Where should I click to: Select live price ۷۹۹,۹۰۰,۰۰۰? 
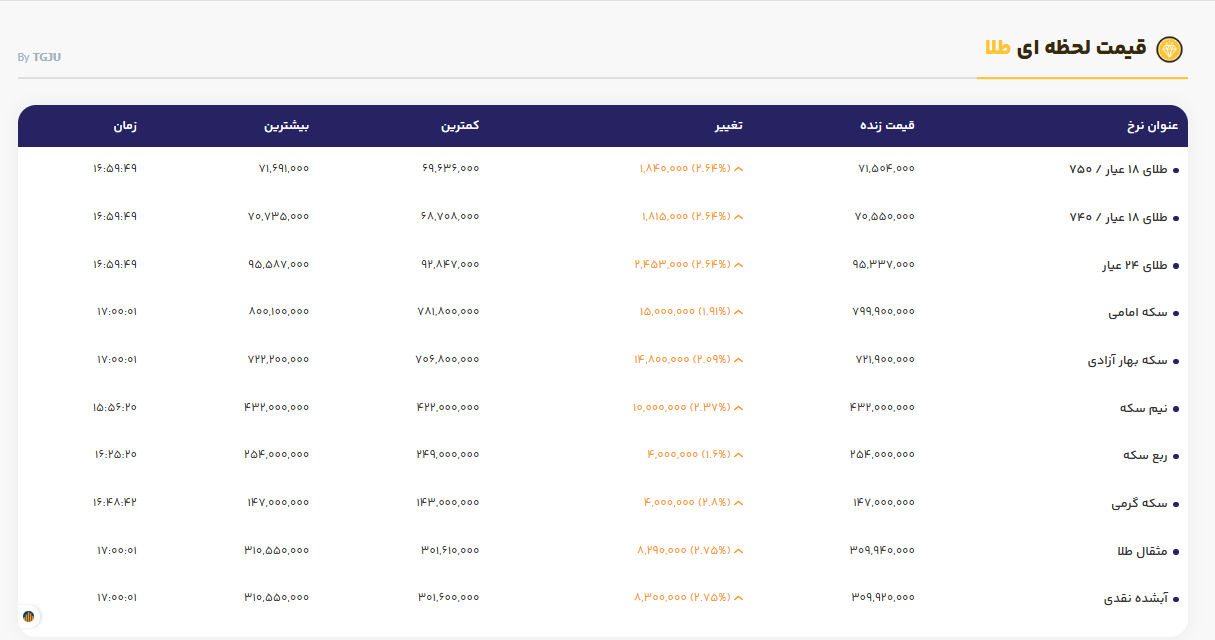click(882, 312)
